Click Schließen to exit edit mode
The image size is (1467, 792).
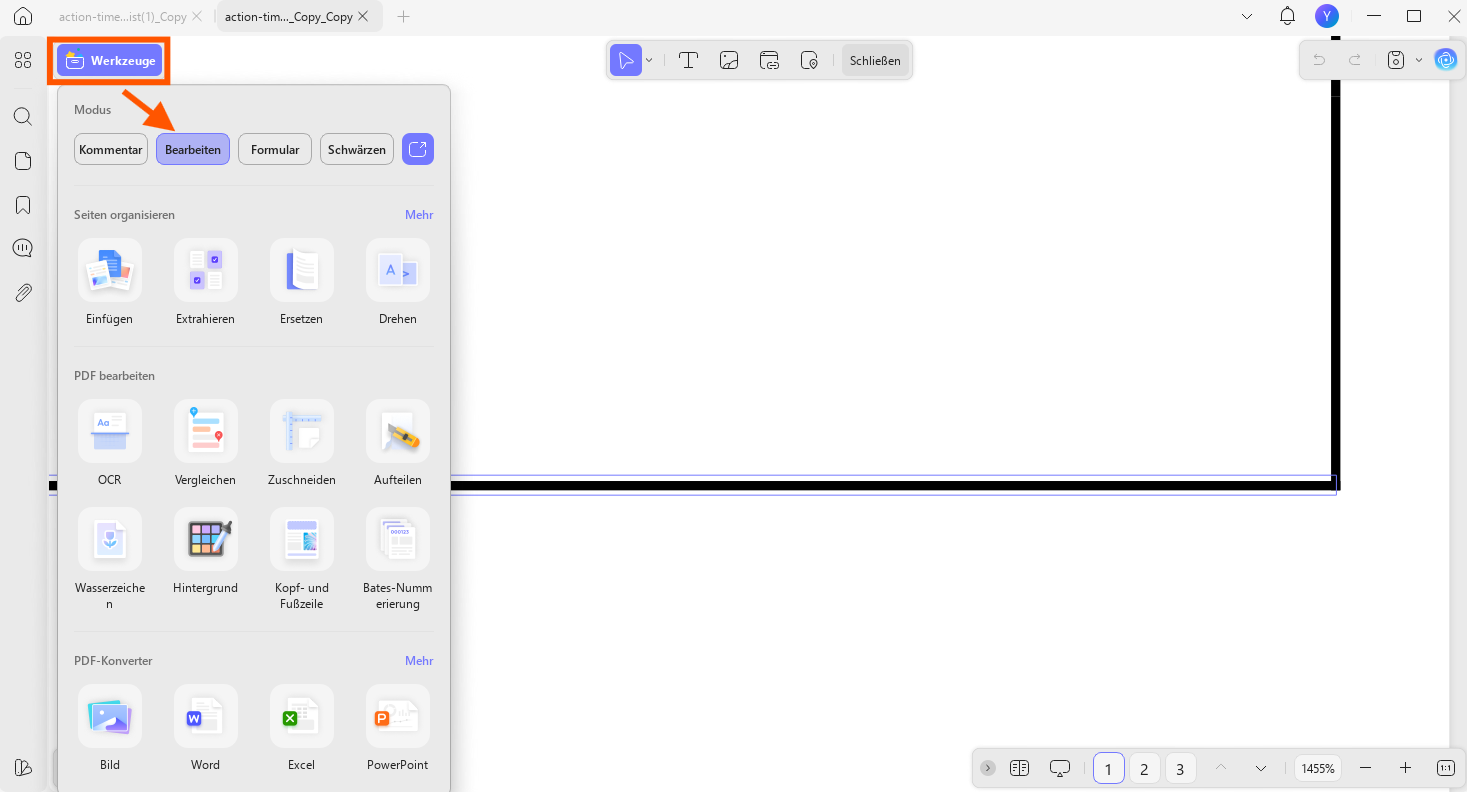(x=875, y=60)
